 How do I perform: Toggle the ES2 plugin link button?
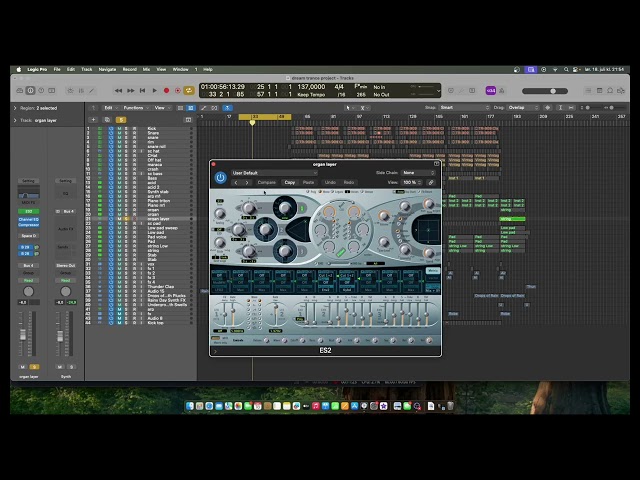pyautogui.click(x=431, y=182)
